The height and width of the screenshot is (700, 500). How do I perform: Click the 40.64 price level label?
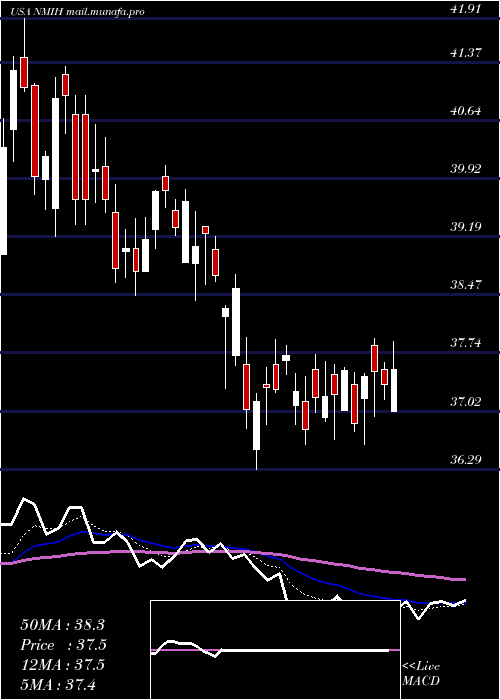pyautogui.click(x=466, y=111)
